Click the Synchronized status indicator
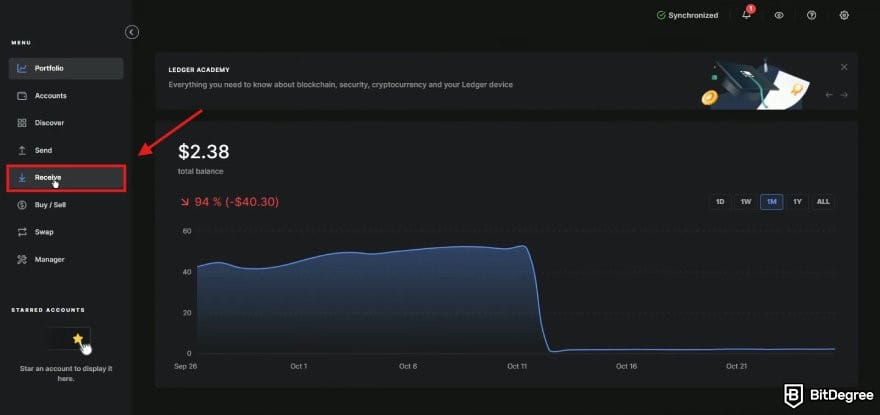This screenshot has height=415, width=880. [x=687, y=16]
